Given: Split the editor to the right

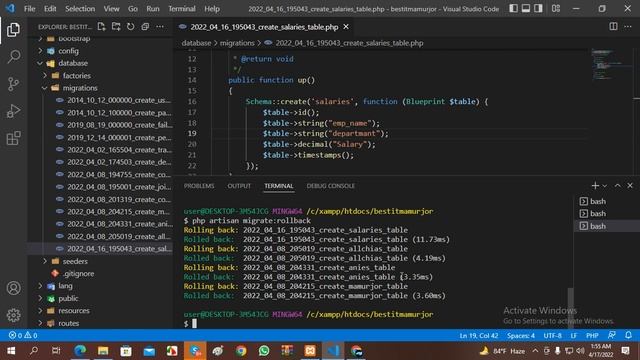Looking at the screenshot, I should (x=613, y=27).
